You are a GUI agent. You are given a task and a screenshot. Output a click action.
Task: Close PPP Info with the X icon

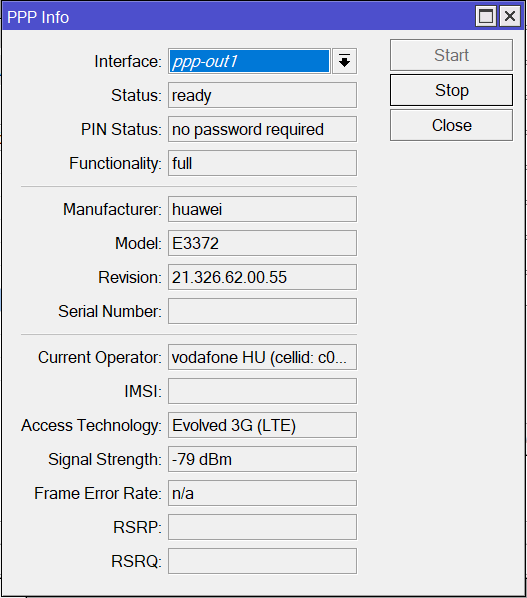click(x=510, y=16)
